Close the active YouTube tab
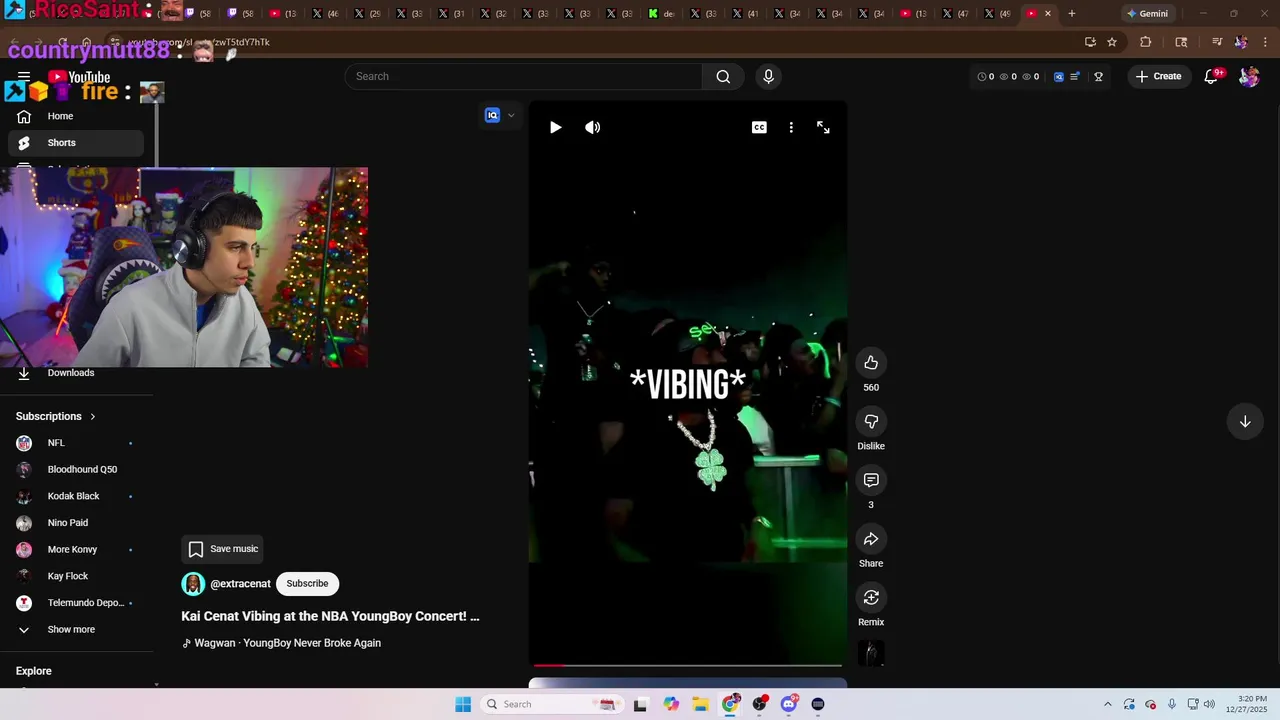The width and height of the screenshot is (1280, 720). [1047, 13]
